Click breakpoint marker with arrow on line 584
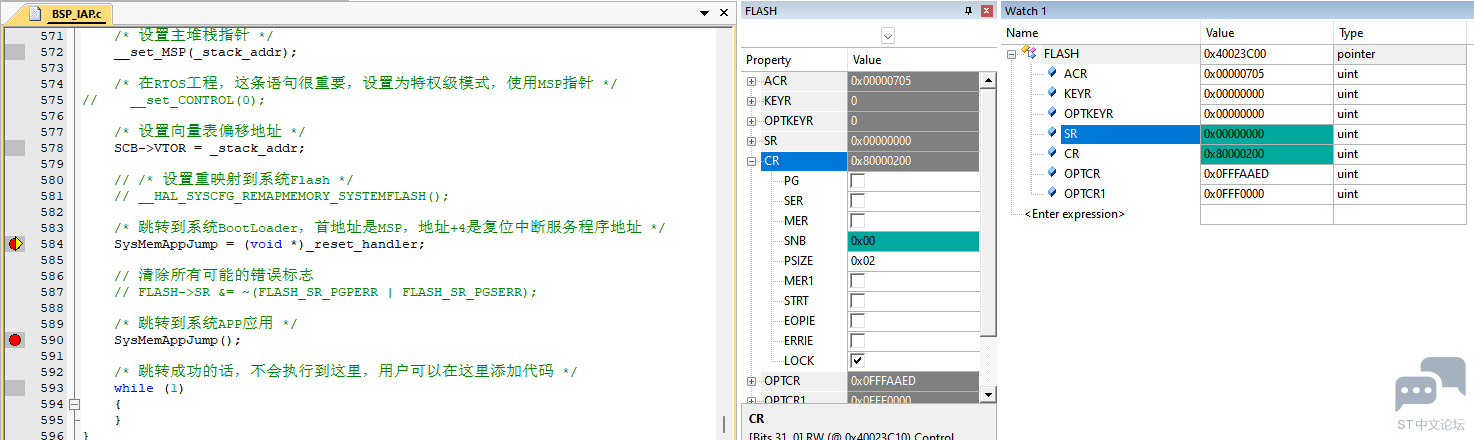Image resolution: width=1474 pixels, height=440 pixels. (x=15, y=244)
